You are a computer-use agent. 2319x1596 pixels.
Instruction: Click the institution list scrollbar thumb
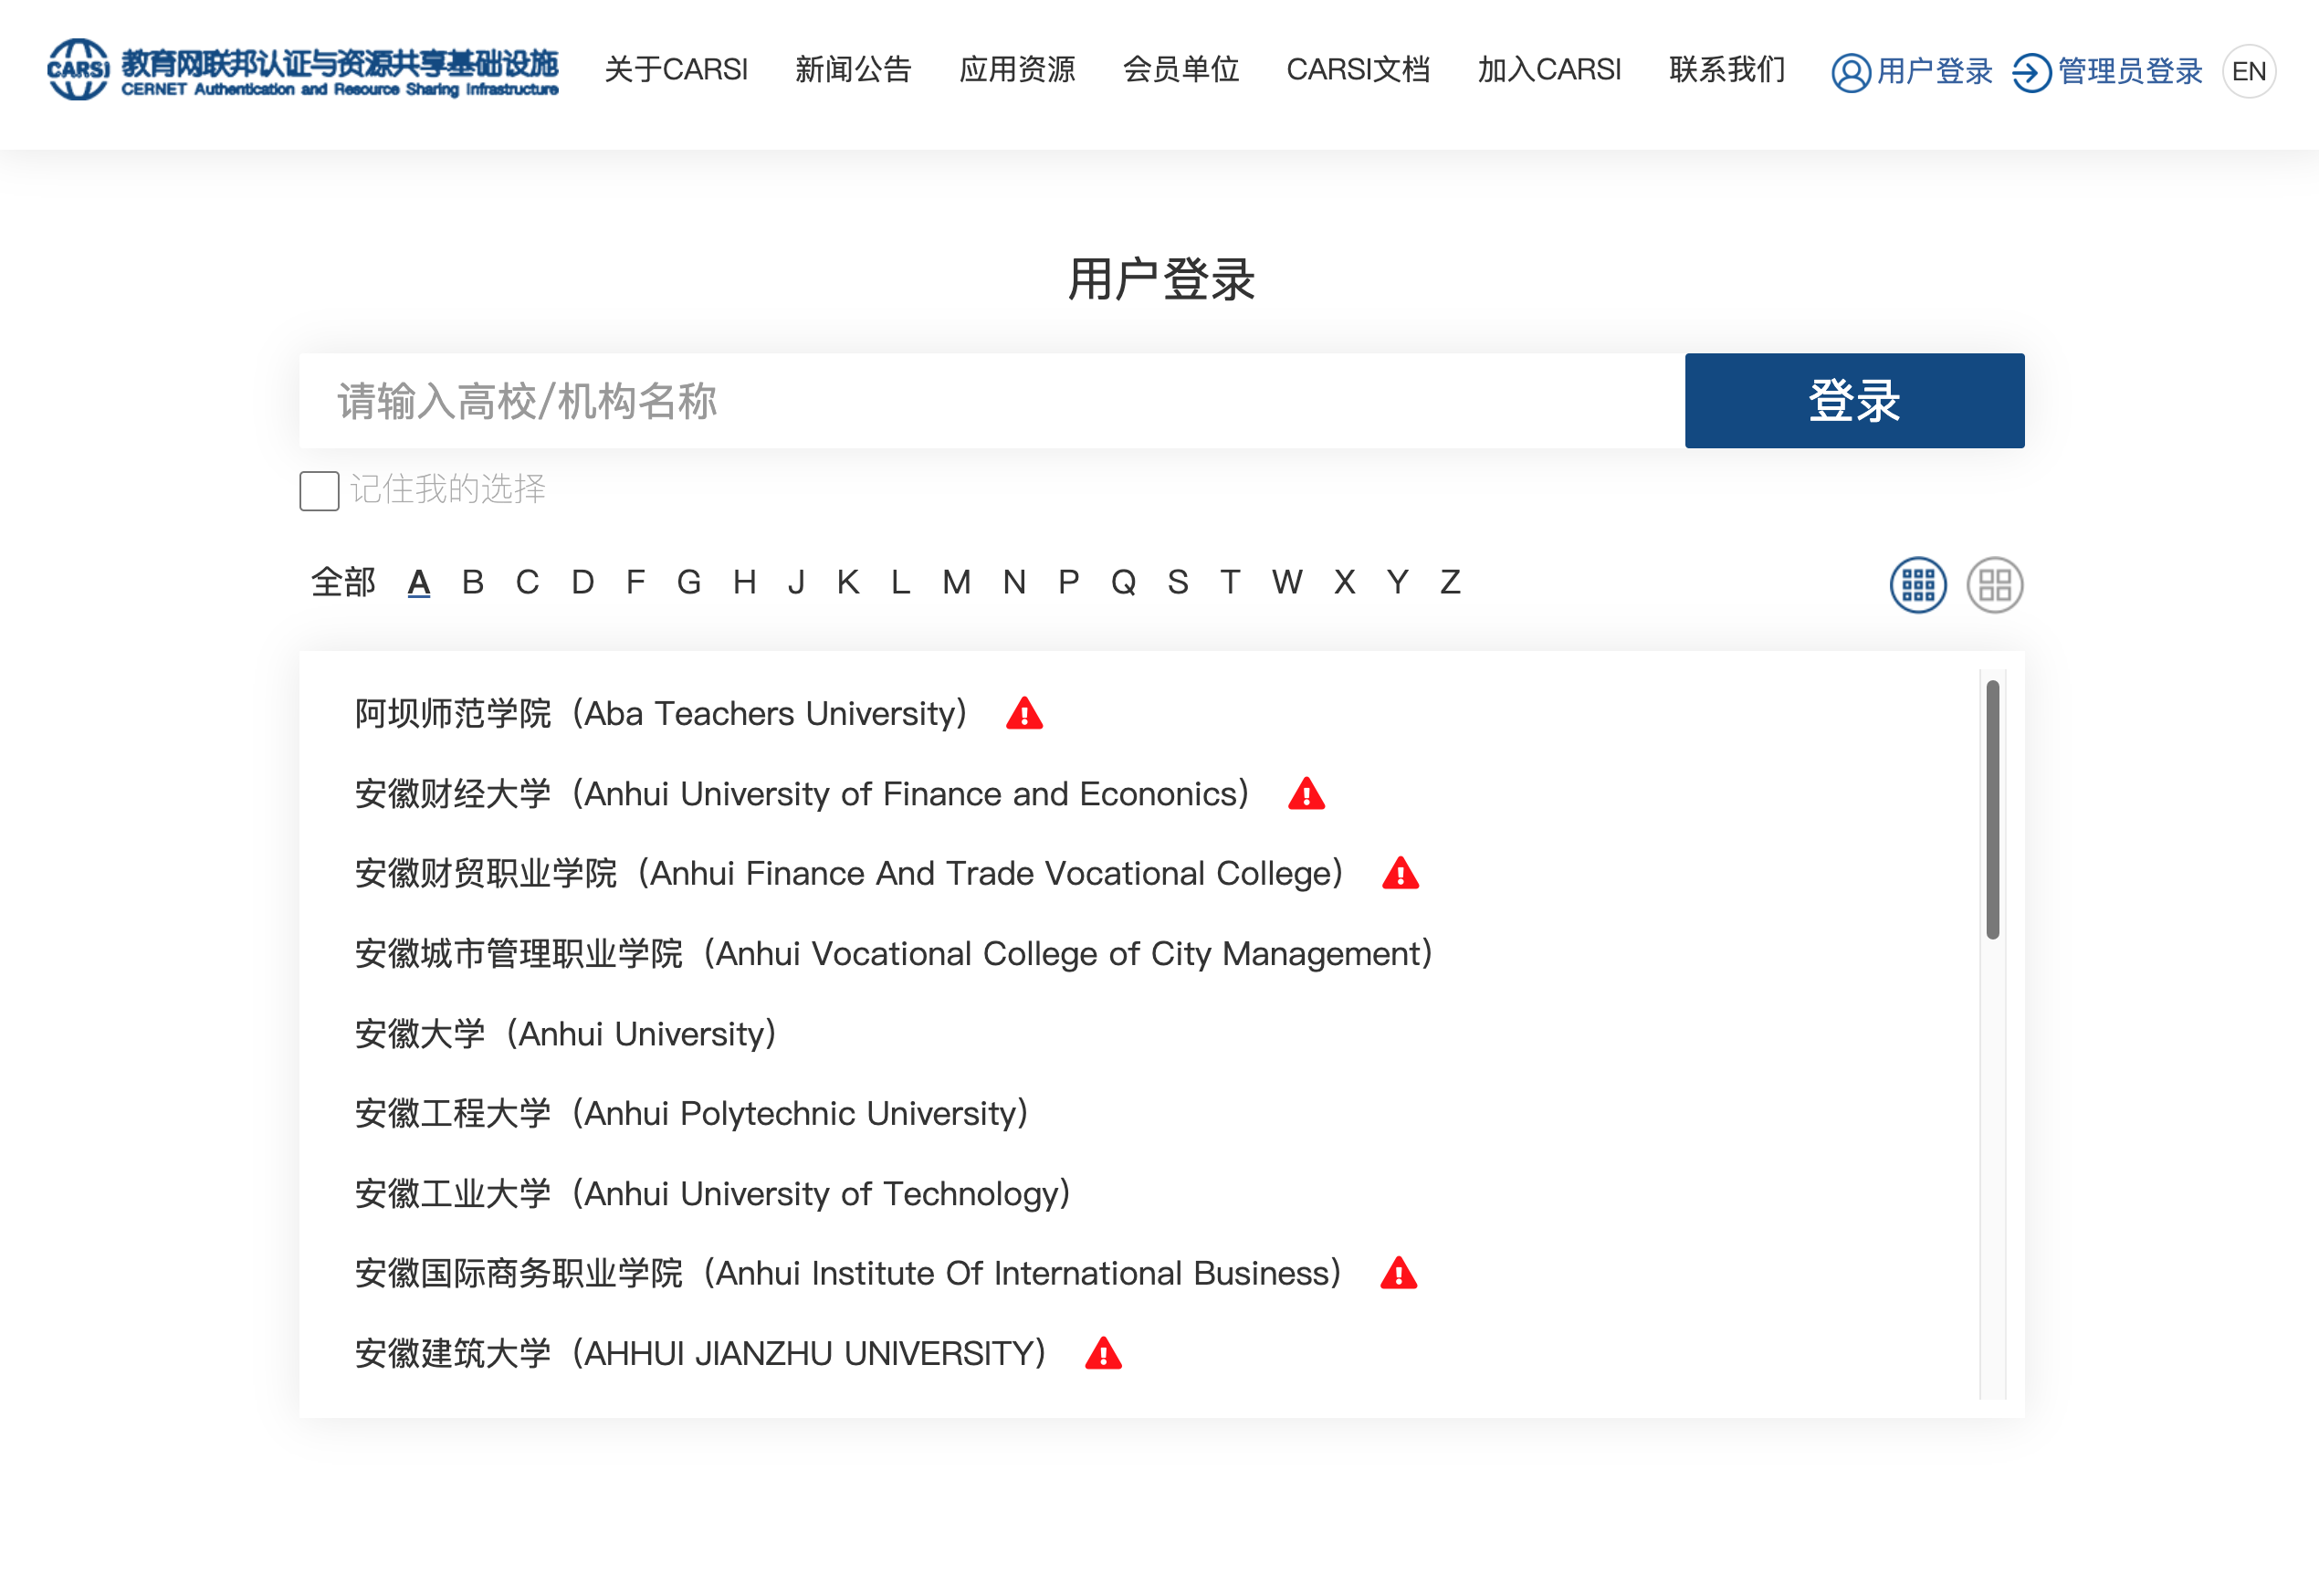(1992, 809)
